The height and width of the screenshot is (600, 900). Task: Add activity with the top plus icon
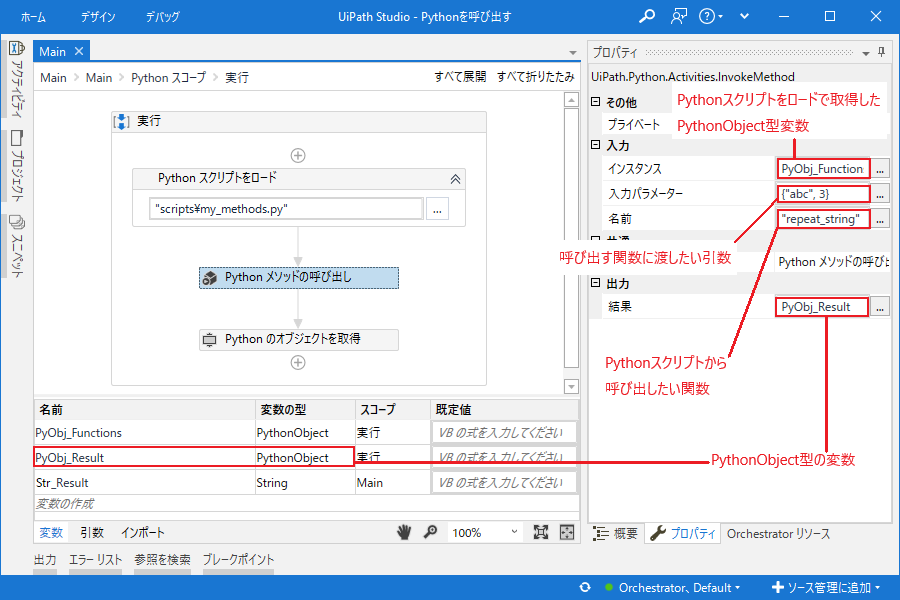click(x=298, y=155)
